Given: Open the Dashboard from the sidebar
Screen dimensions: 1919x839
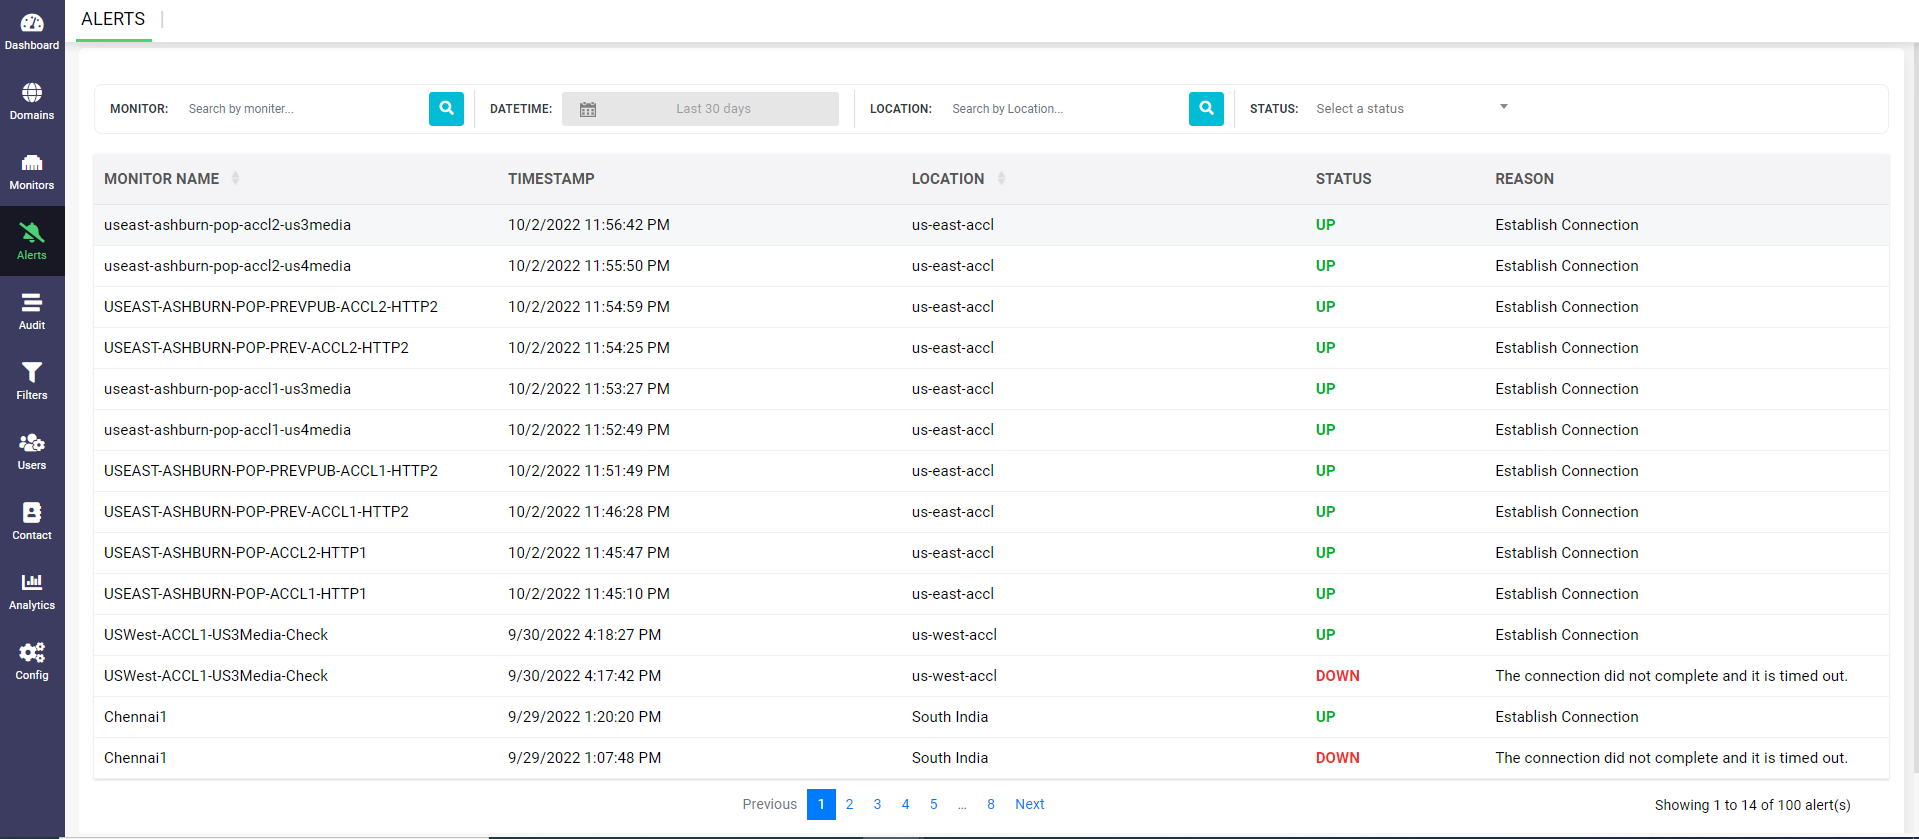Looking at the screenshot, I should tap(32, 32).
